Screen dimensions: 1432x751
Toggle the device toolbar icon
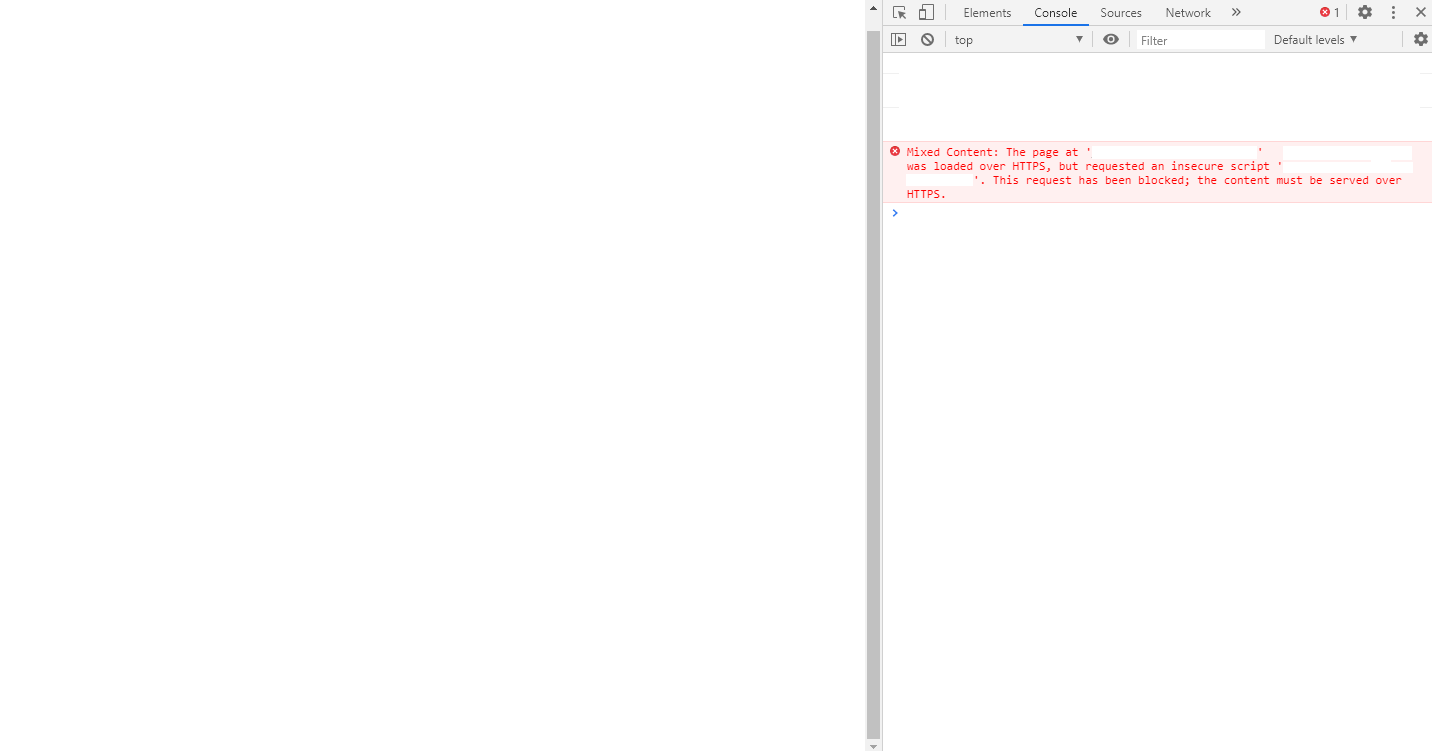click(x=926, y=13)
